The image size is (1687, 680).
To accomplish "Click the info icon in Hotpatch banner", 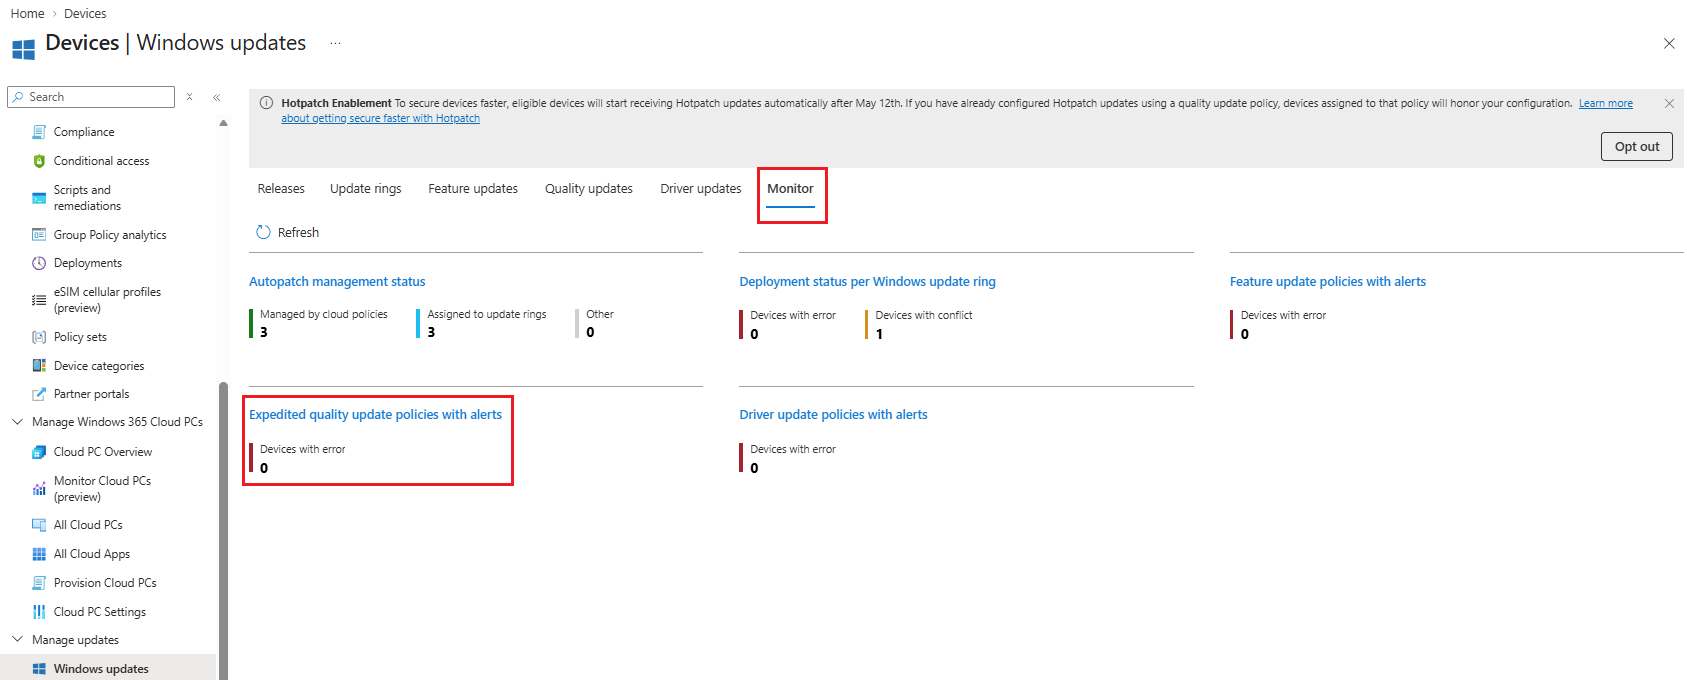I will click(x=266, y=103).
